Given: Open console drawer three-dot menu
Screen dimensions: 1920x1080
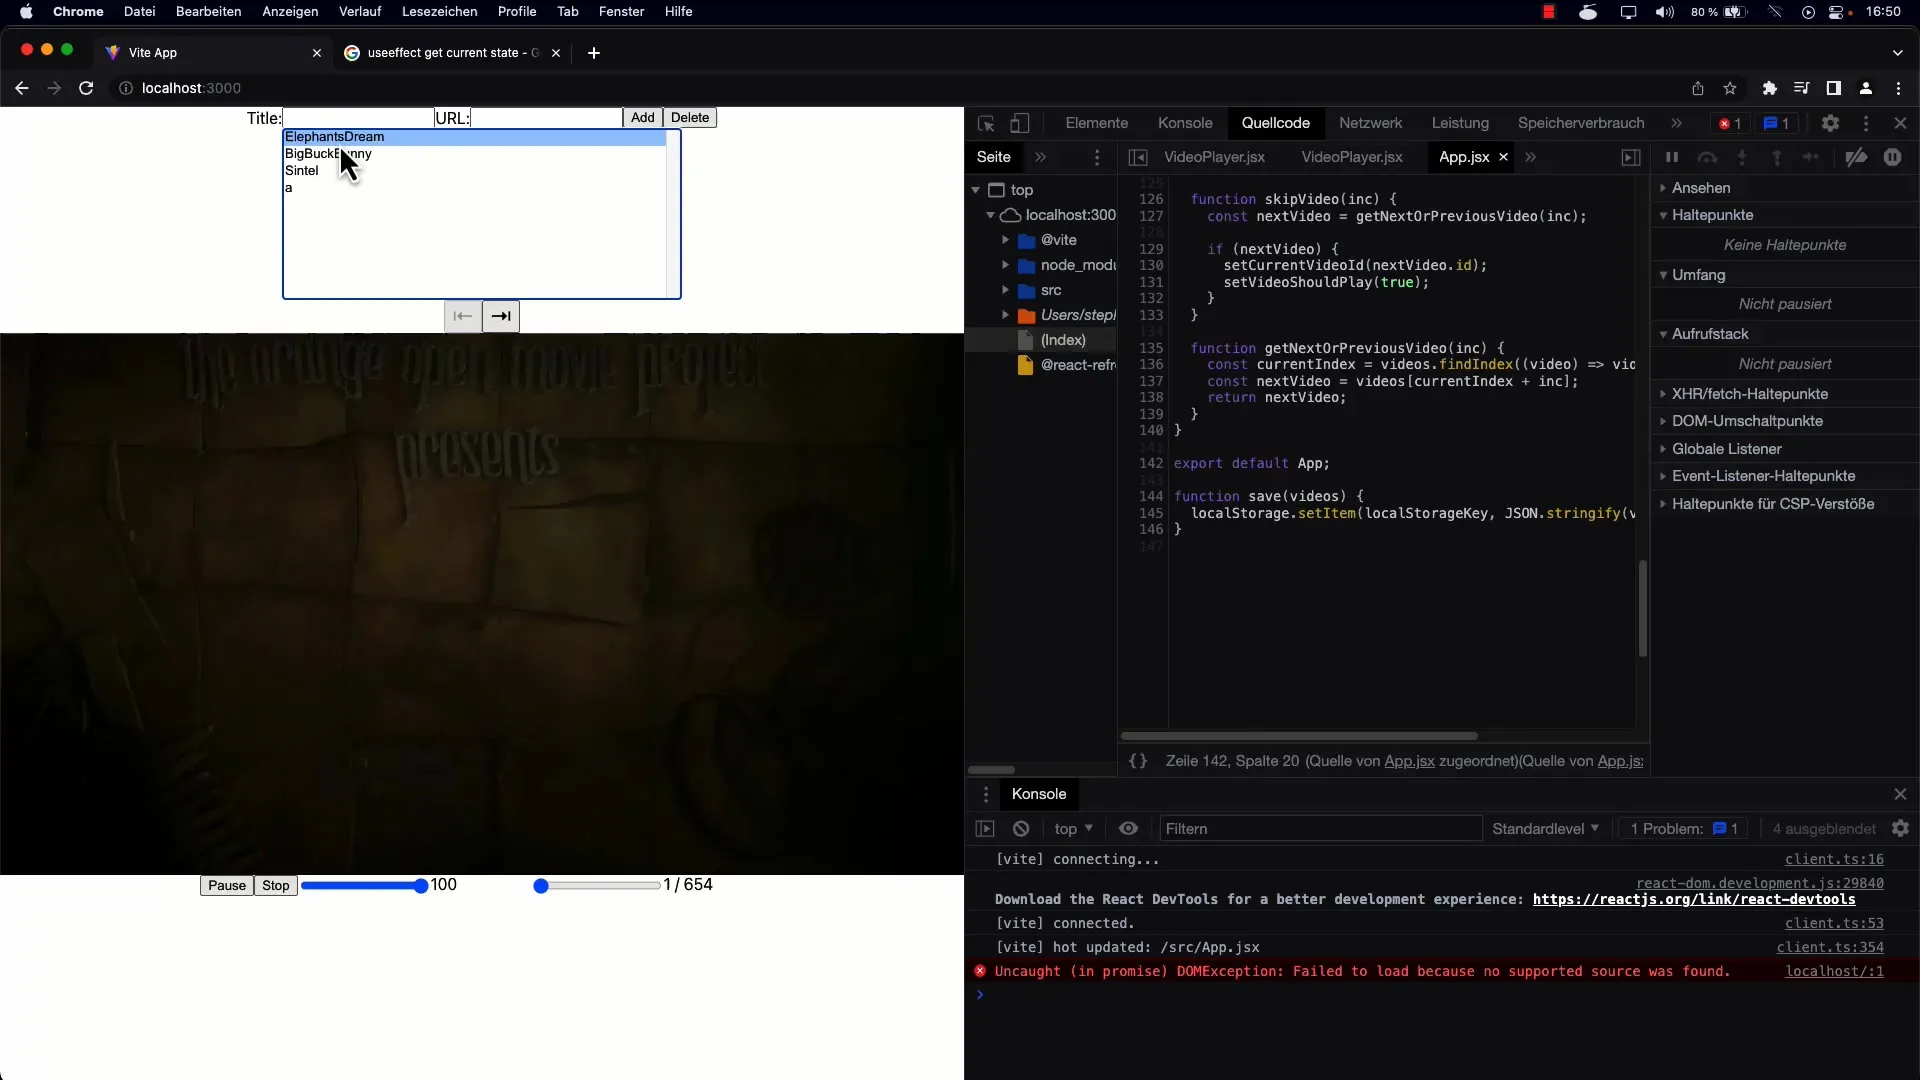Looking at the screenshot, I should pos(986,794).
